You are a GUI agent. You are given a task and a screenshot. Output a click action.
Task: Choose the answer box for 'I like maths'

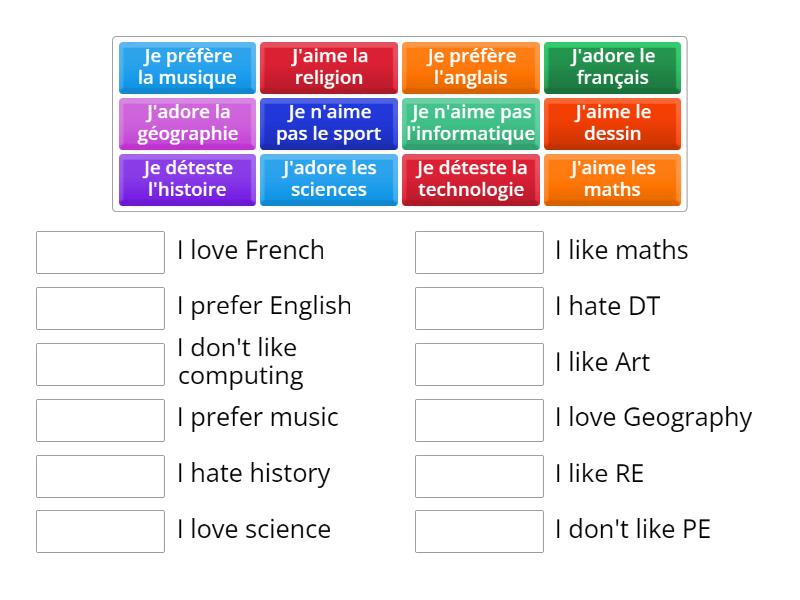pyautogui.click(x=479, y=253)
